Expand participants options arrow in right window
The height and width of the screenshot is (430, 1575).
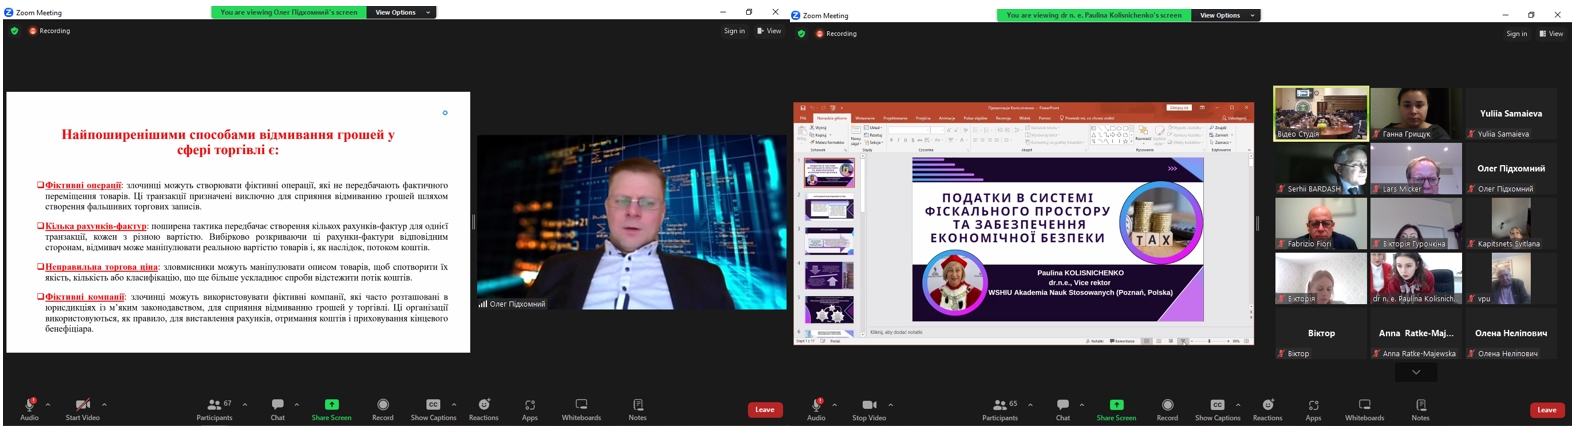point(1031,405)
